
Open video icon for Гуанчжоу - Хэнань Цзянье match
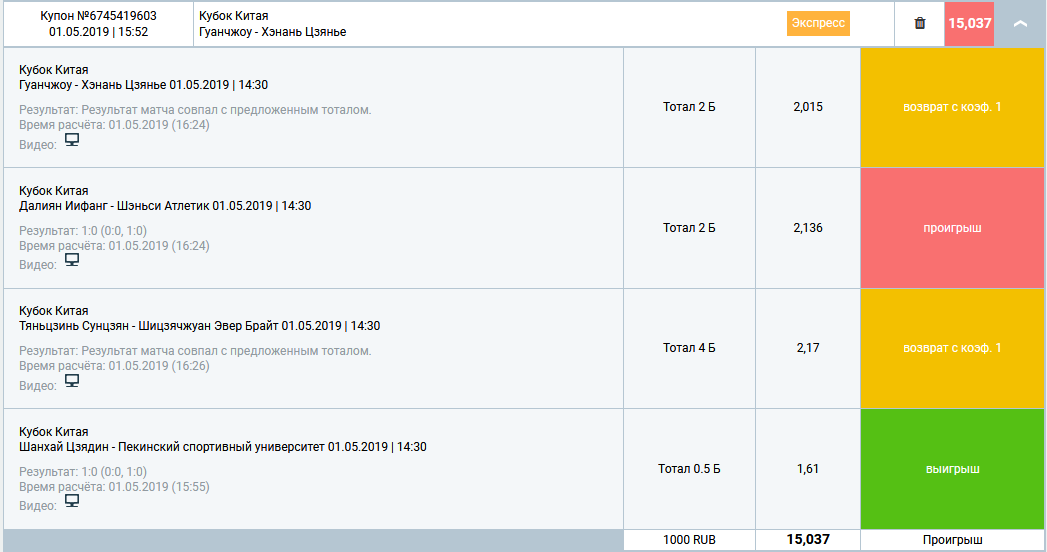pyautogui.click(x=71, y=140)
